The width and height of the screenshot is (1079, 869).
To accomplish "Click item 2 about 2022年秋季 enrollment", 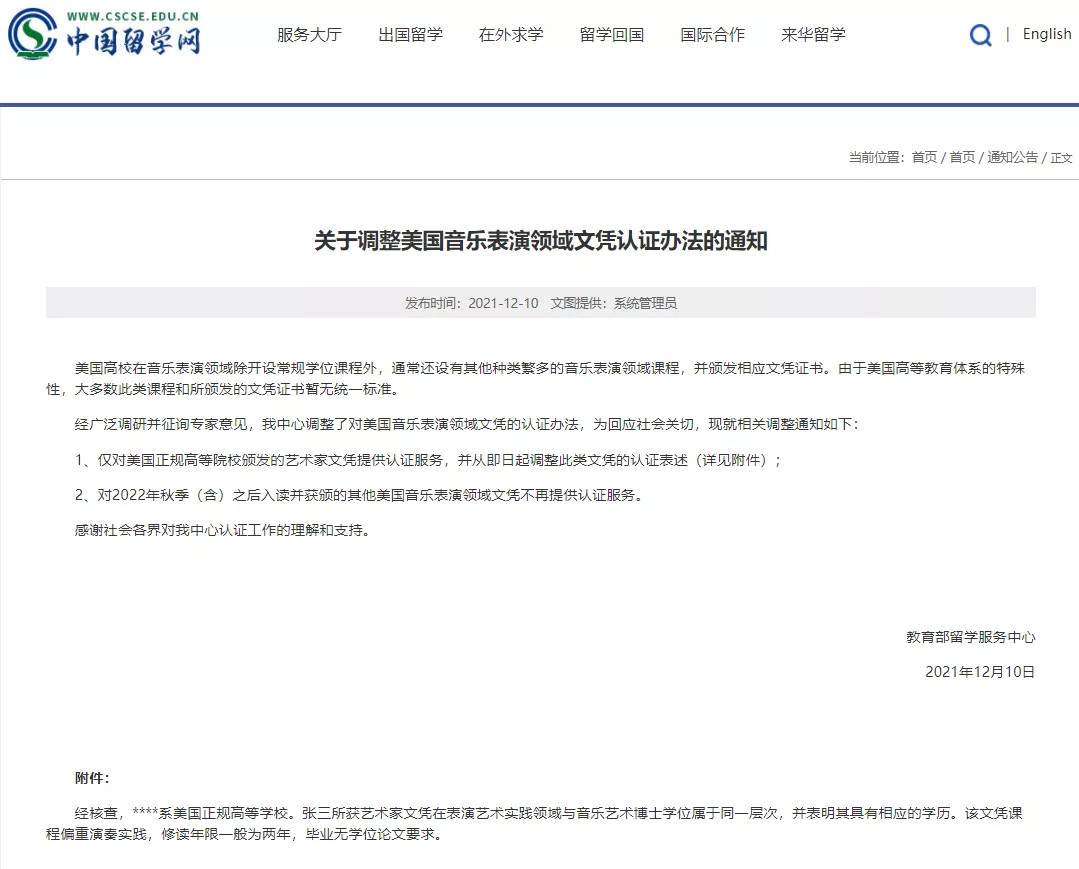I will click(359, 495).
